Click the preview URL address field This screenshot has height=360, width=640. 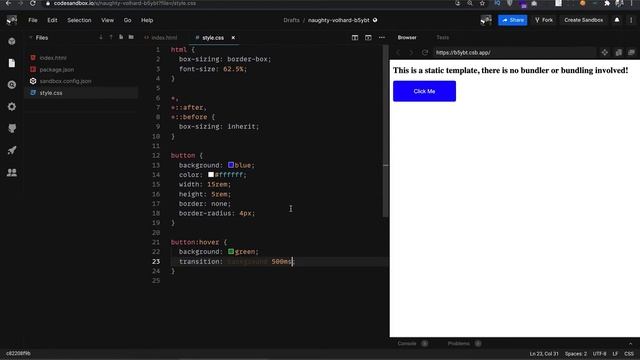pos(514,52)
